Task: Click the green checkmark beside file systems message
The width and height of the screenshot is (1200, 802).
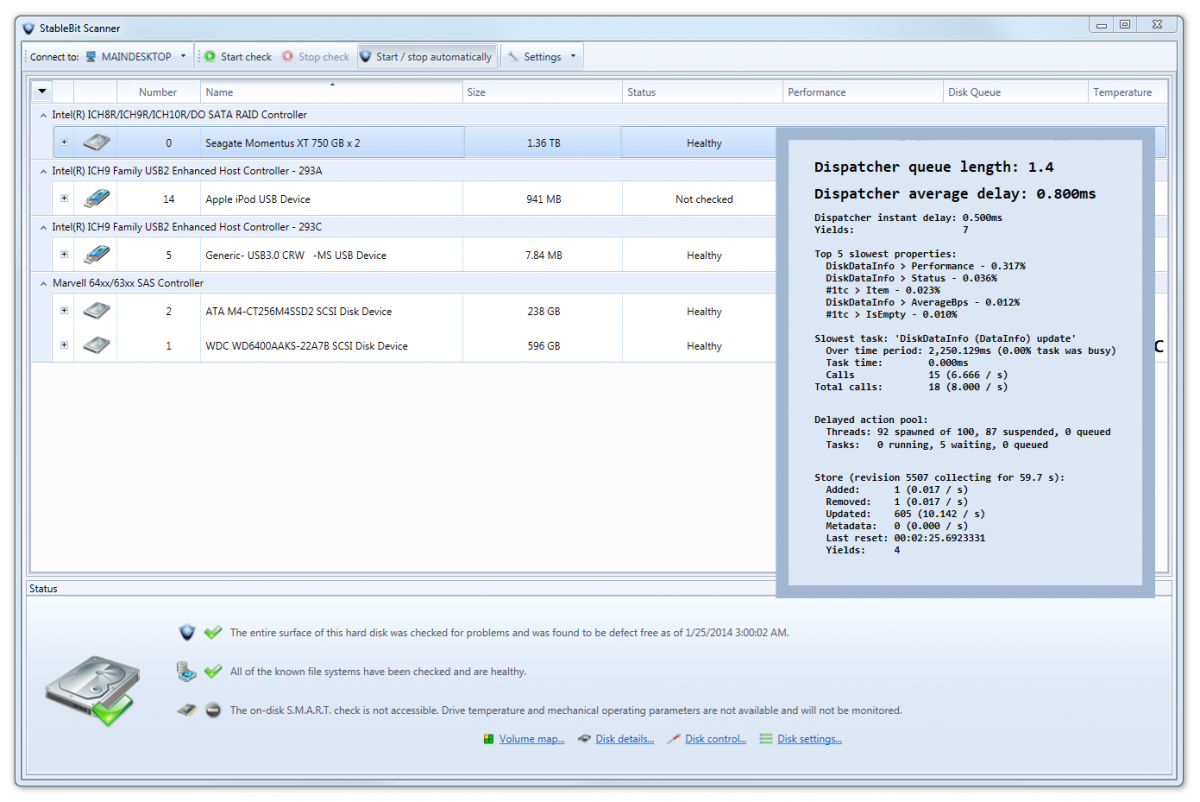Action: 213,671
